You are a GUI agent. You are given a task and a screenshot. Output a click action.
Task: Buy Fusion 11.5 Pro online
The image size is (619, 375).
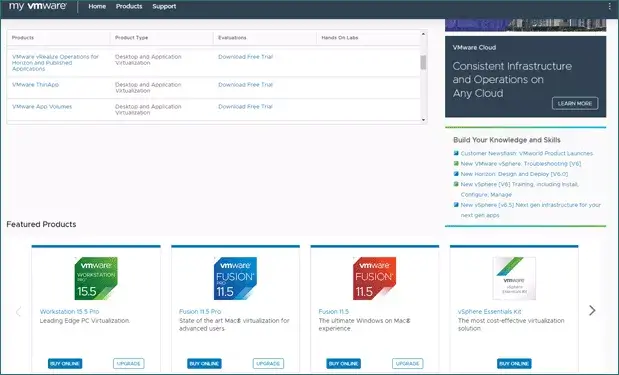click(204, 364)
